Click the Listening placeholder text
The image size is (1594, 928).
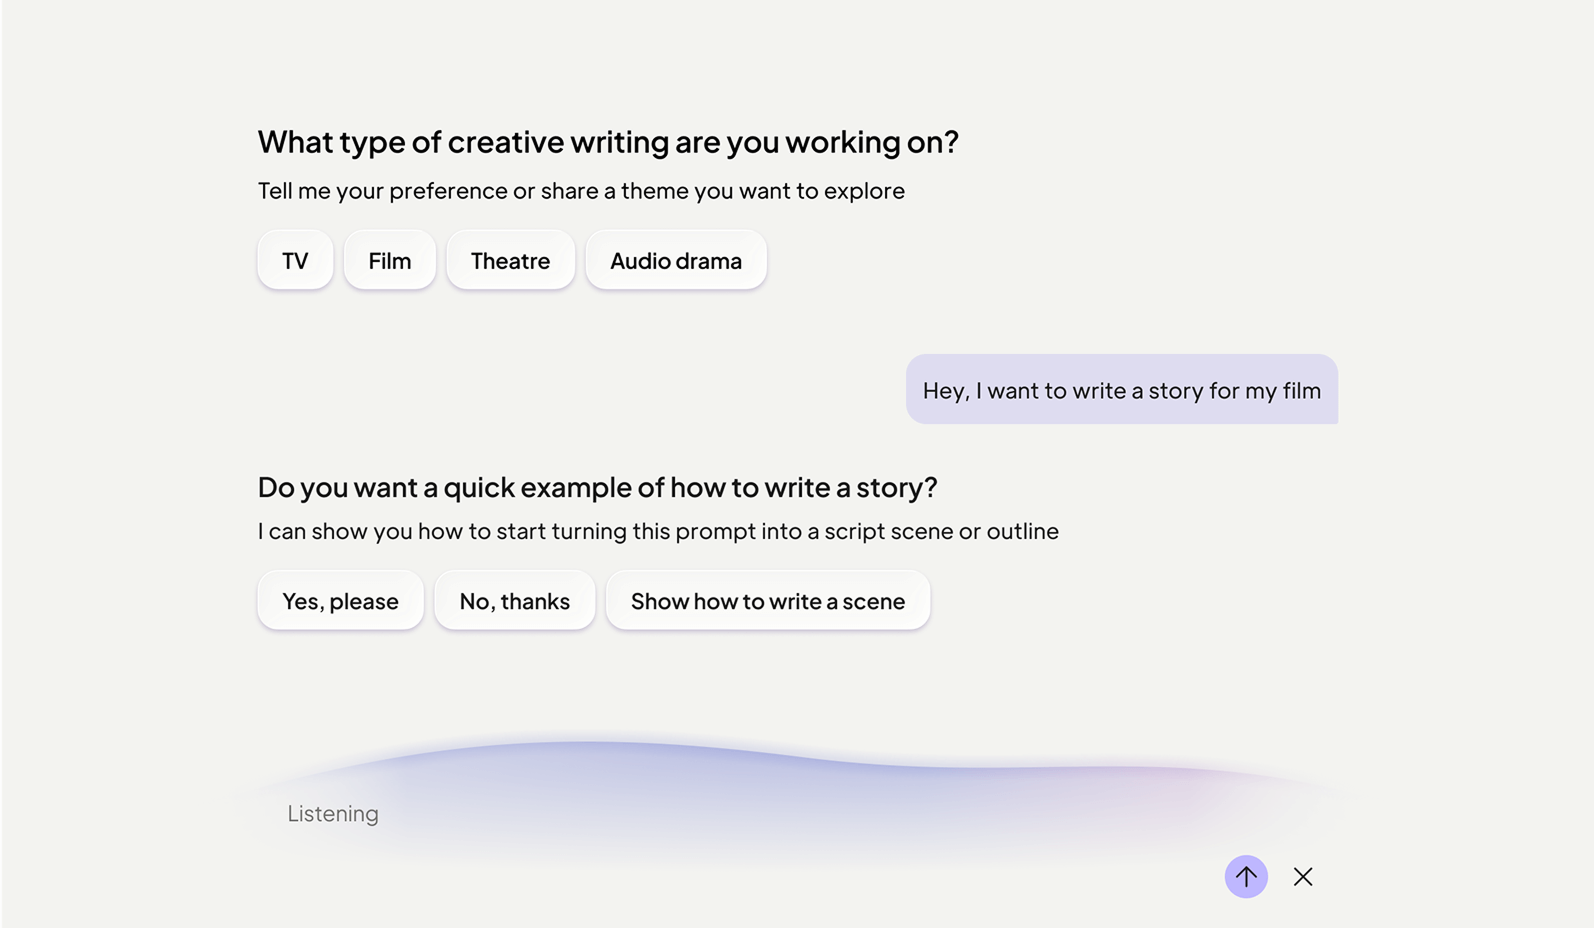333,814
